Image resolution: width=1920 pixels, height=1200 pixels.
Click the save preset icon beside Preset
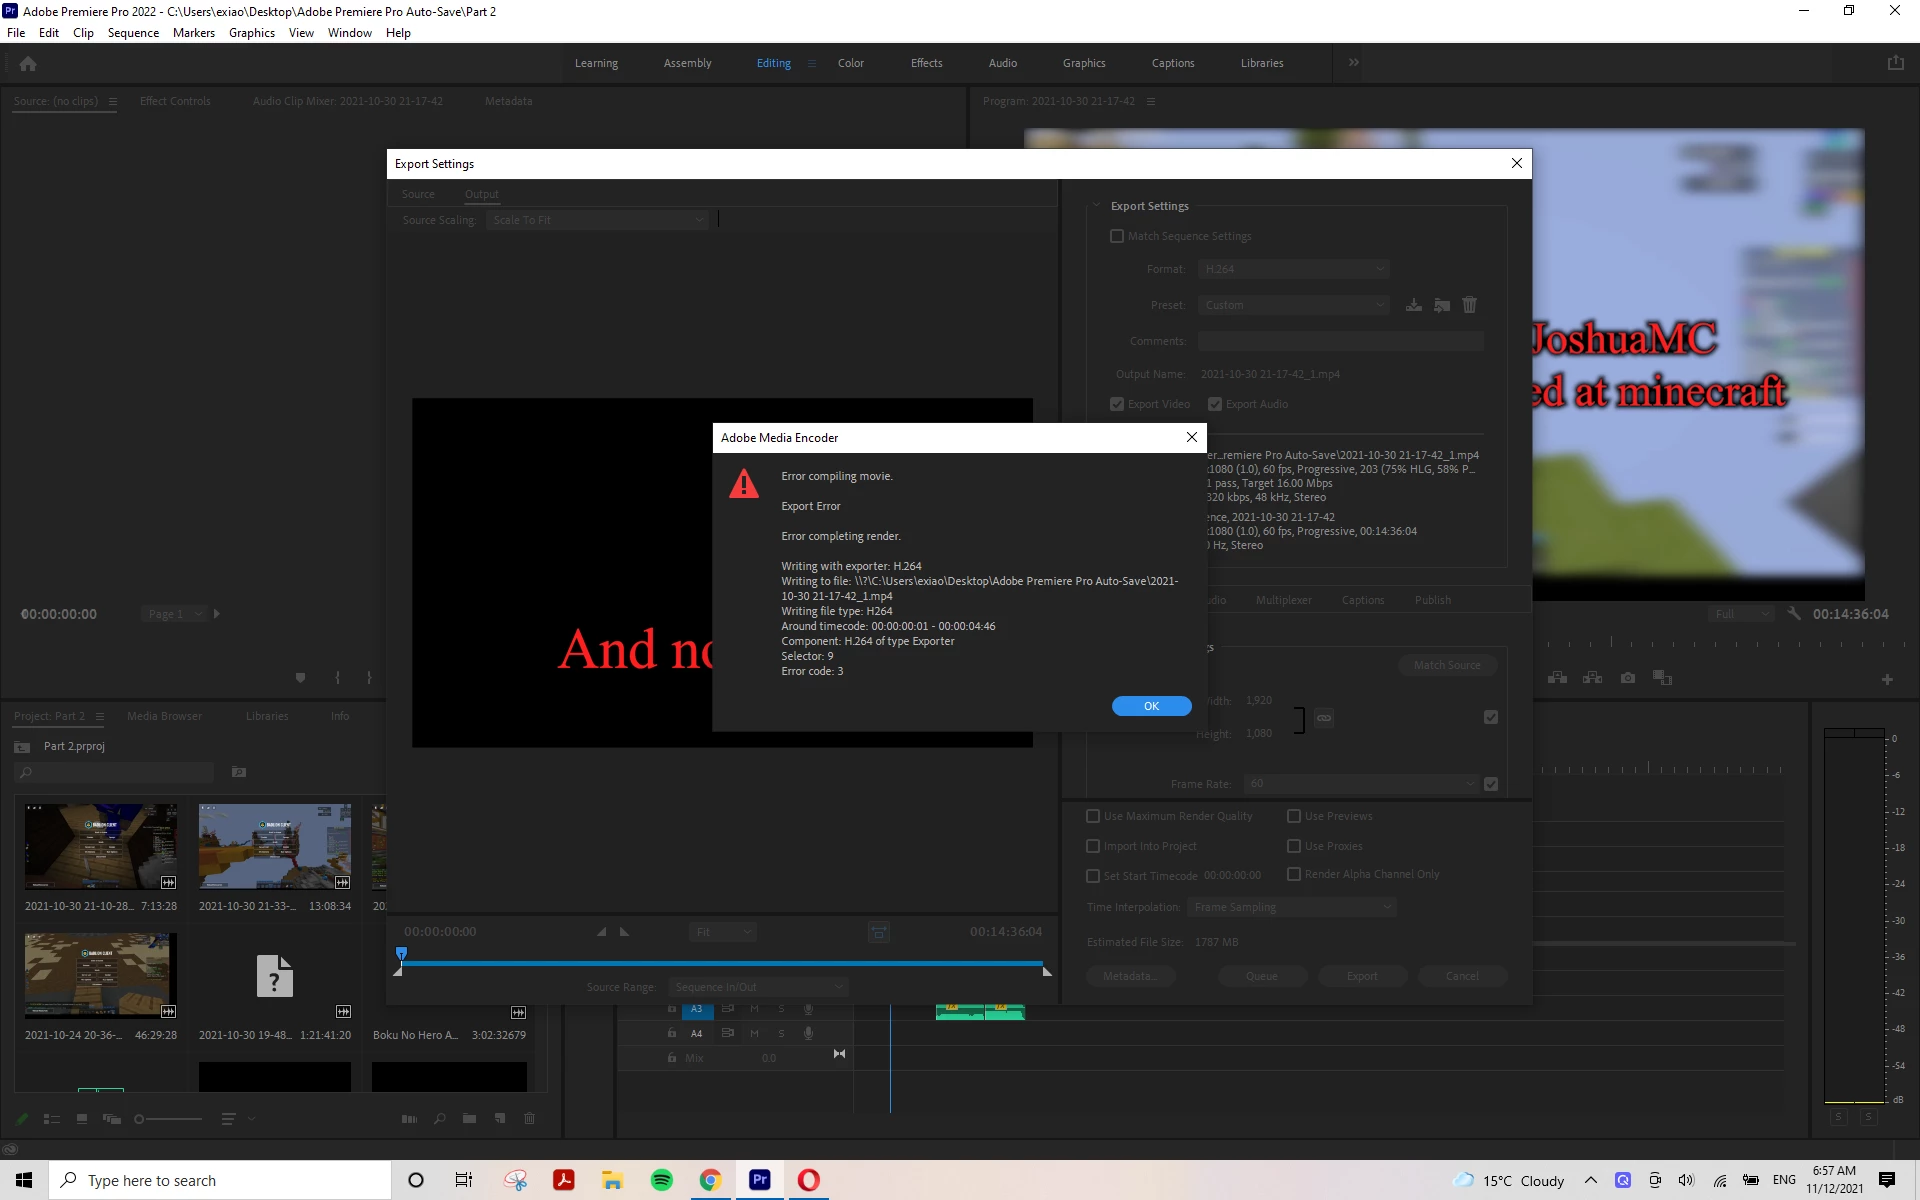coord(1413,305)
